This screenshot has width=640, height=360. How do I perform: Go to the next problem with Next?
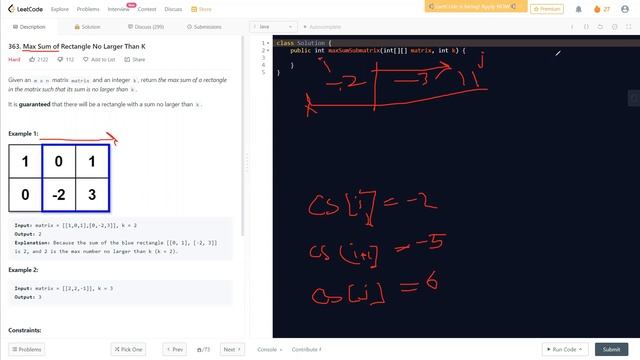click(x=232, y=349)
